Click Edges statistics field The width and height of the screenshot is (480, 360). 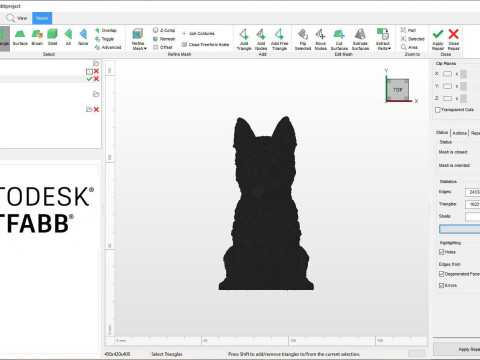pos(473,192)
